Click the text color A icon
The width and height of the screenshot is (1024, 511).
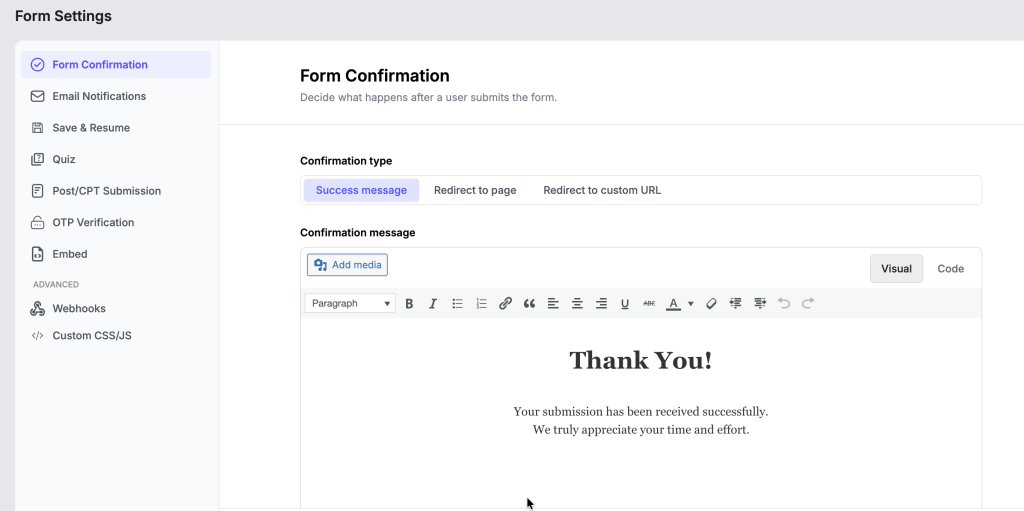(673, 303)
